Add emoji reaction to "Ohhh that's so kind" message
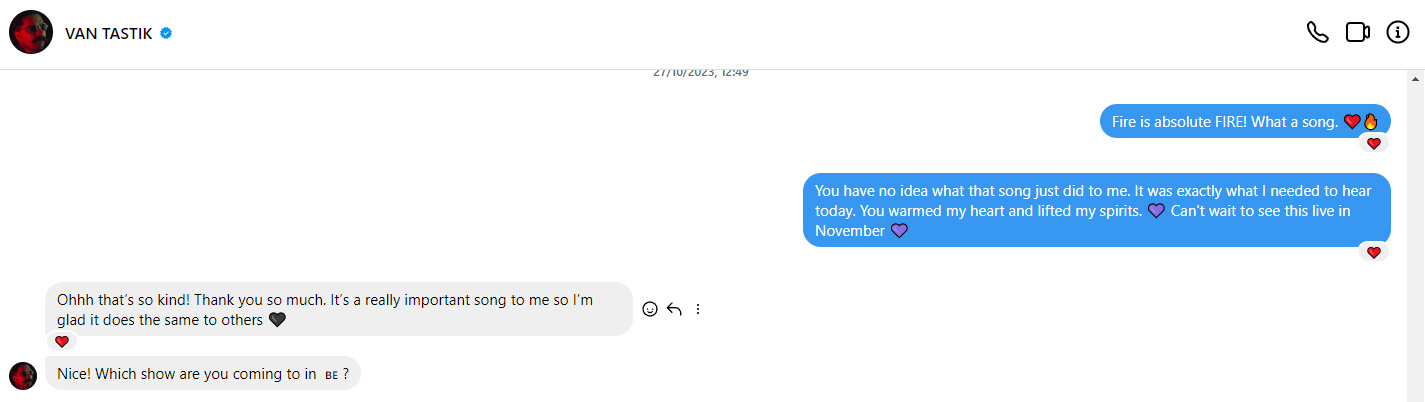Screen dimensions: 1425x402 [x=650, y=309]
